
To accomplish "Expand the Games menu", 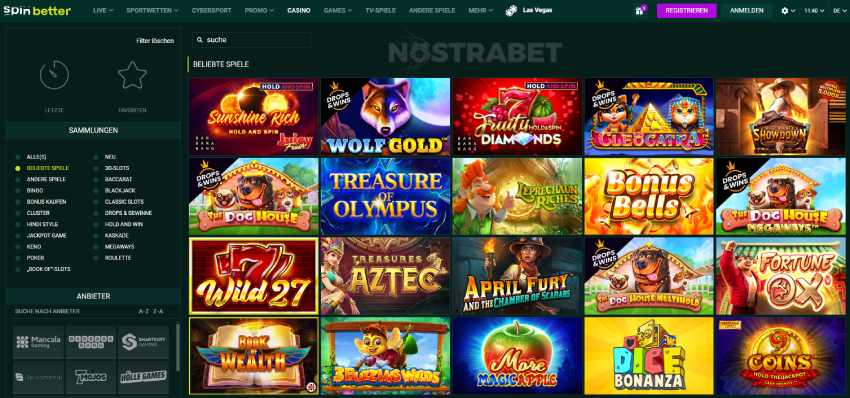I will pyautogui.click(x=337, y=10).
